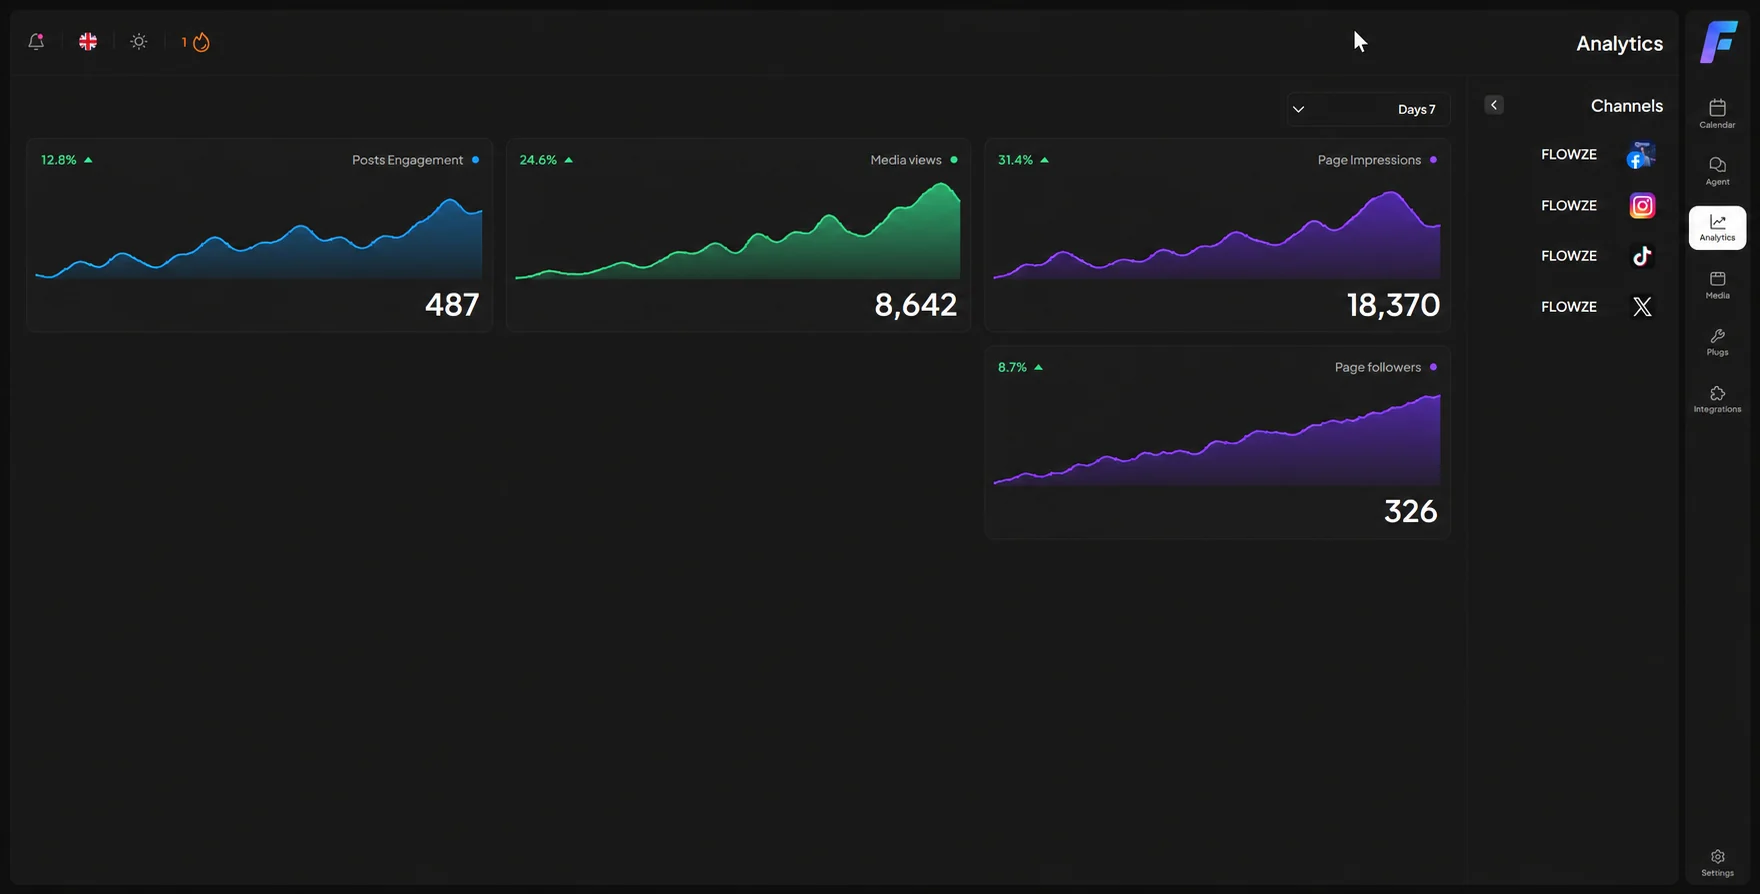Open Media in the sidebar

(1717, 285)
